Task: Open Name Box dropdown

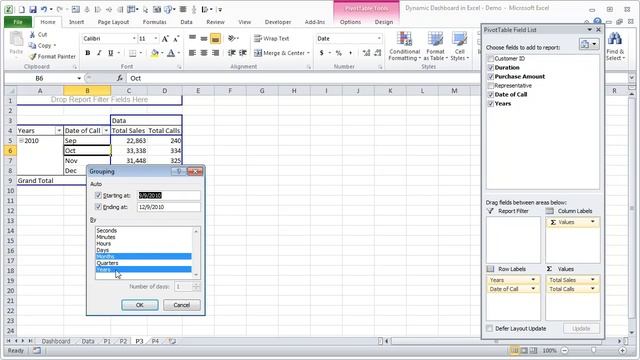Action: tap(79, 78)
